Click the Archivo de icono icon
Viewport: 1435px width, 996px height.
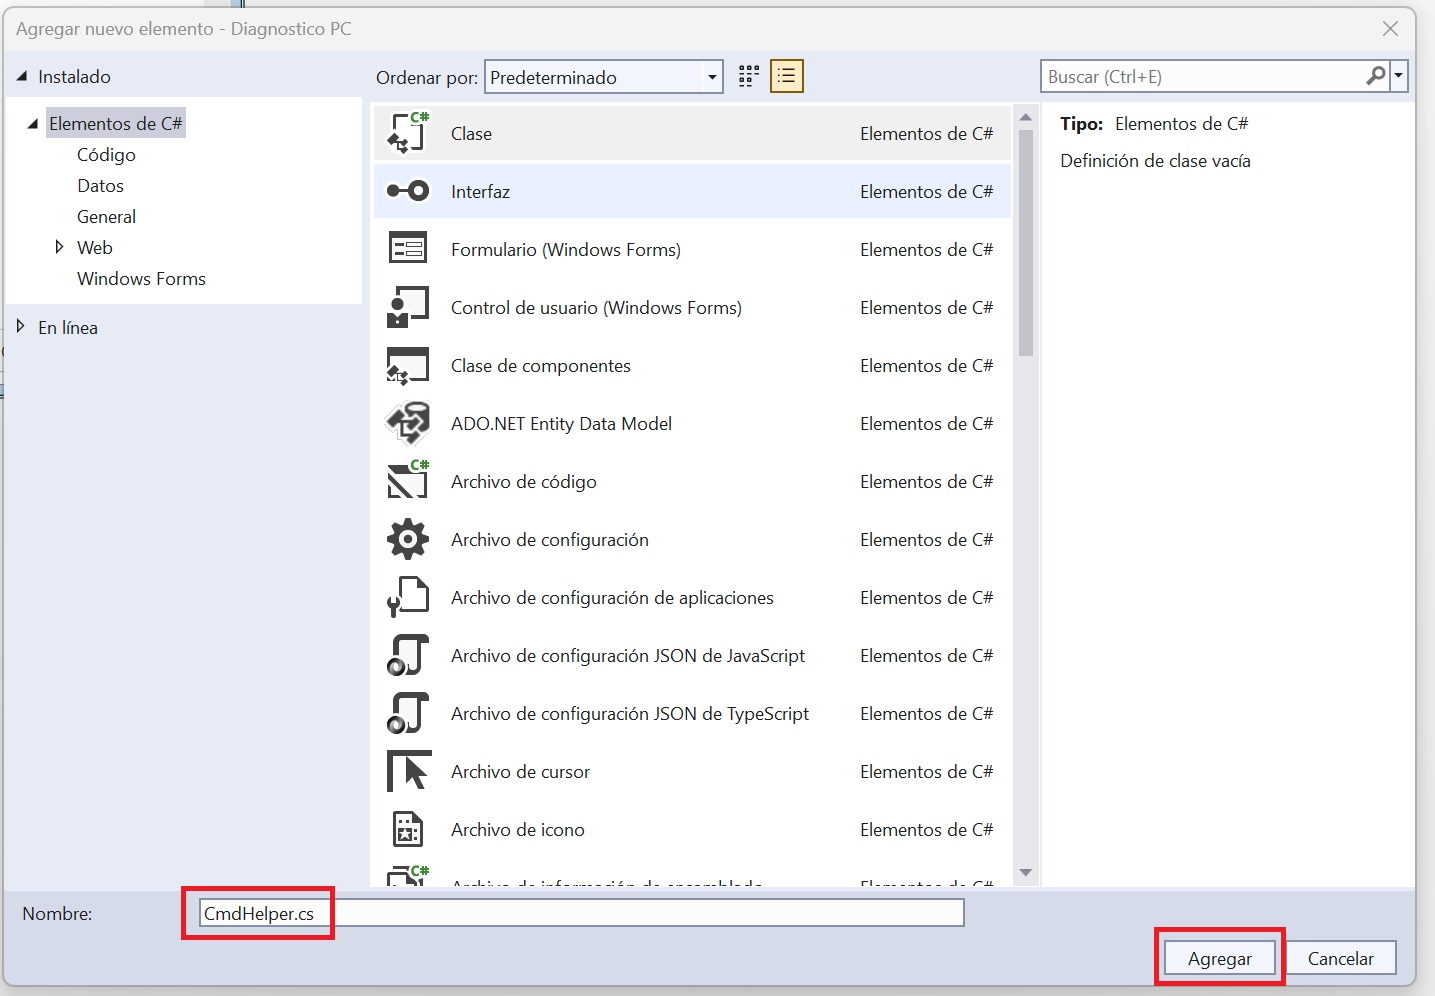coord(408,829)
